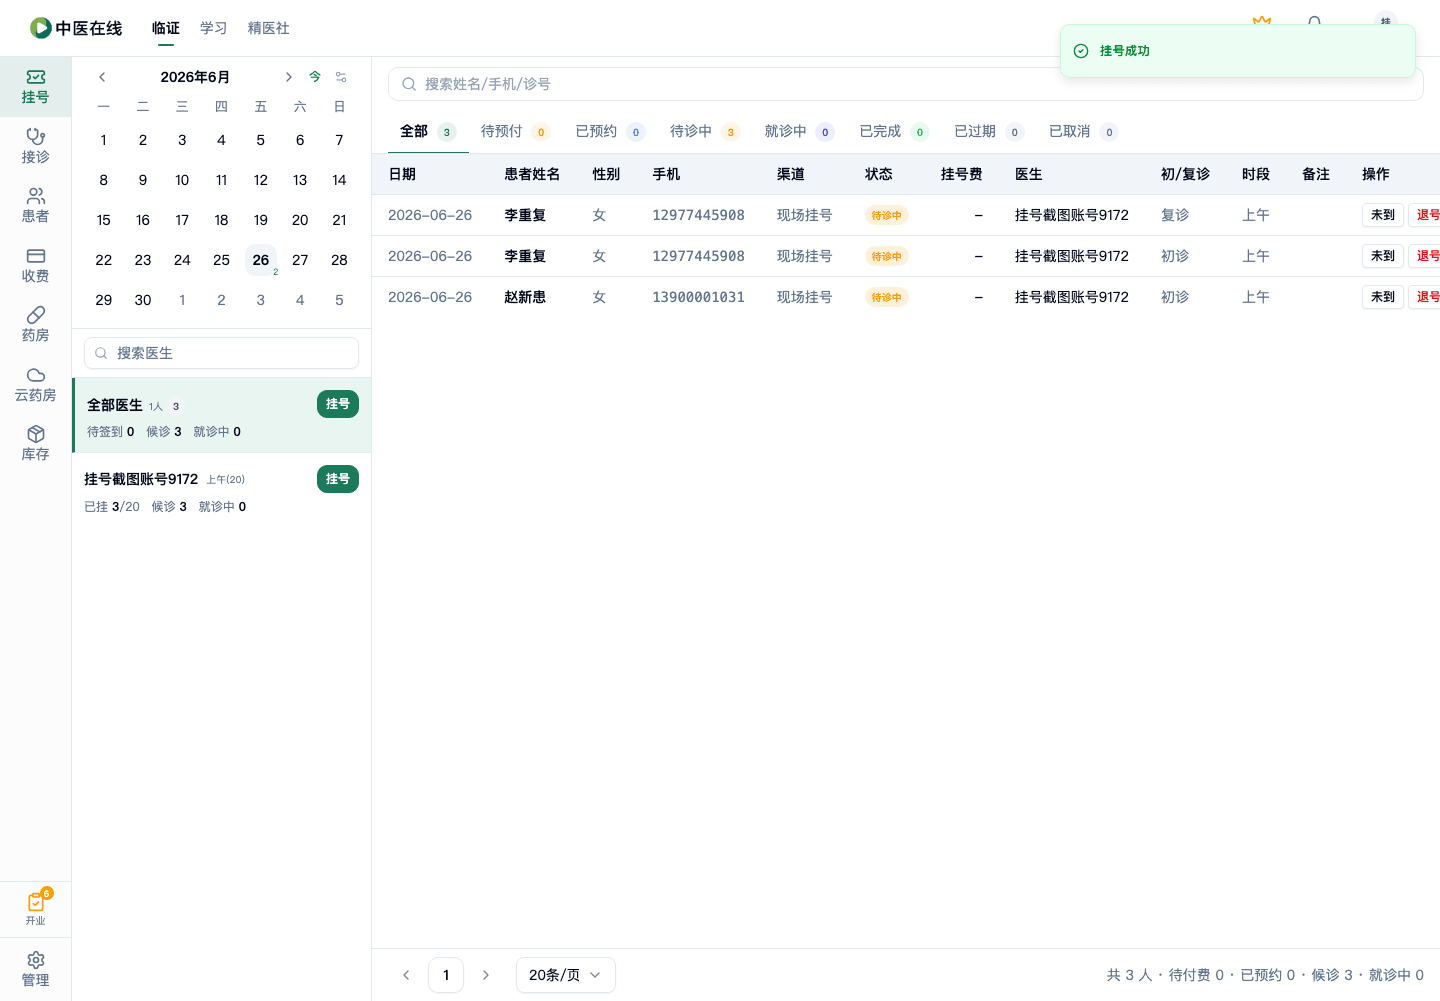Click the 患者姓名 column header
Image resolution: width=1440 pixels, height=1001 pixels.
[x=532, y=174]
